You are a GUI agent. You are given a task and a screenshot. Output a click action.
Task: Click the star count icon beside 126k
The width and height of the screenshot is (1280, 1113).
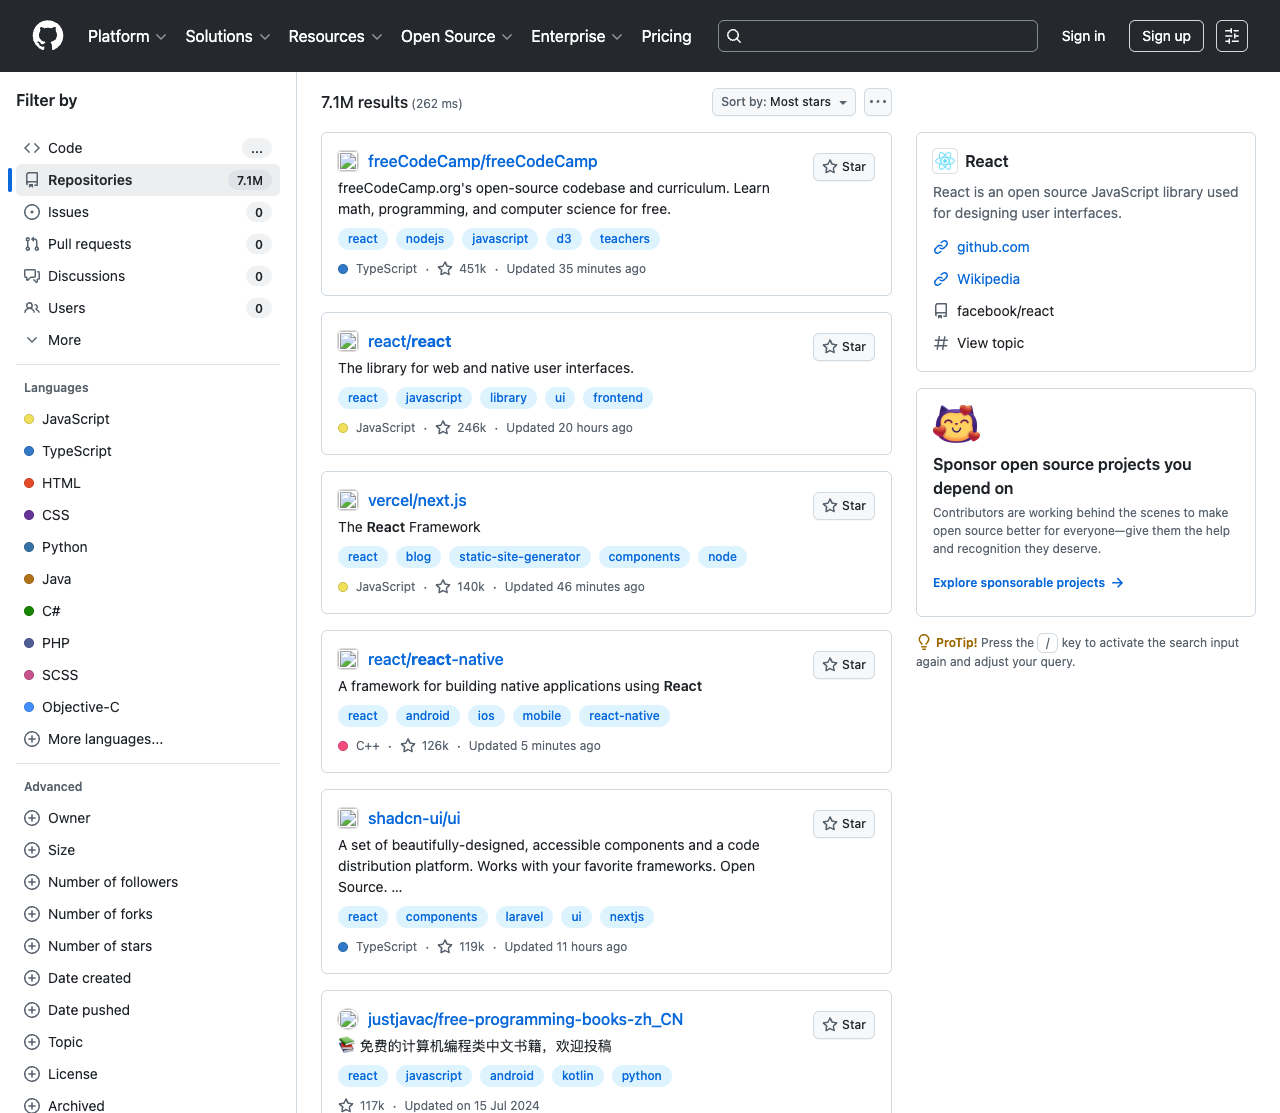408,746
